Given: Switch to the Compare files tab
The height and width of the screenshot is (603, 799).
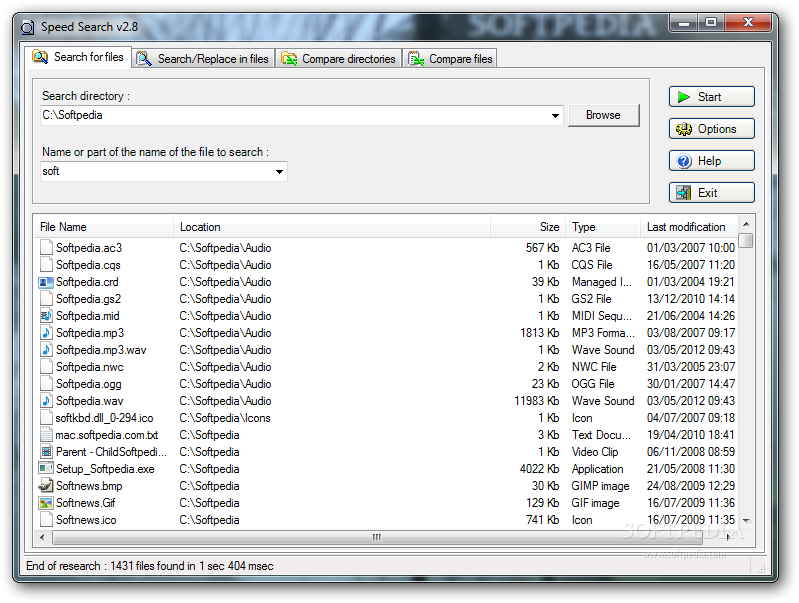Looking at the screenshot, I should pyautogui.click(x=450, y=59).
